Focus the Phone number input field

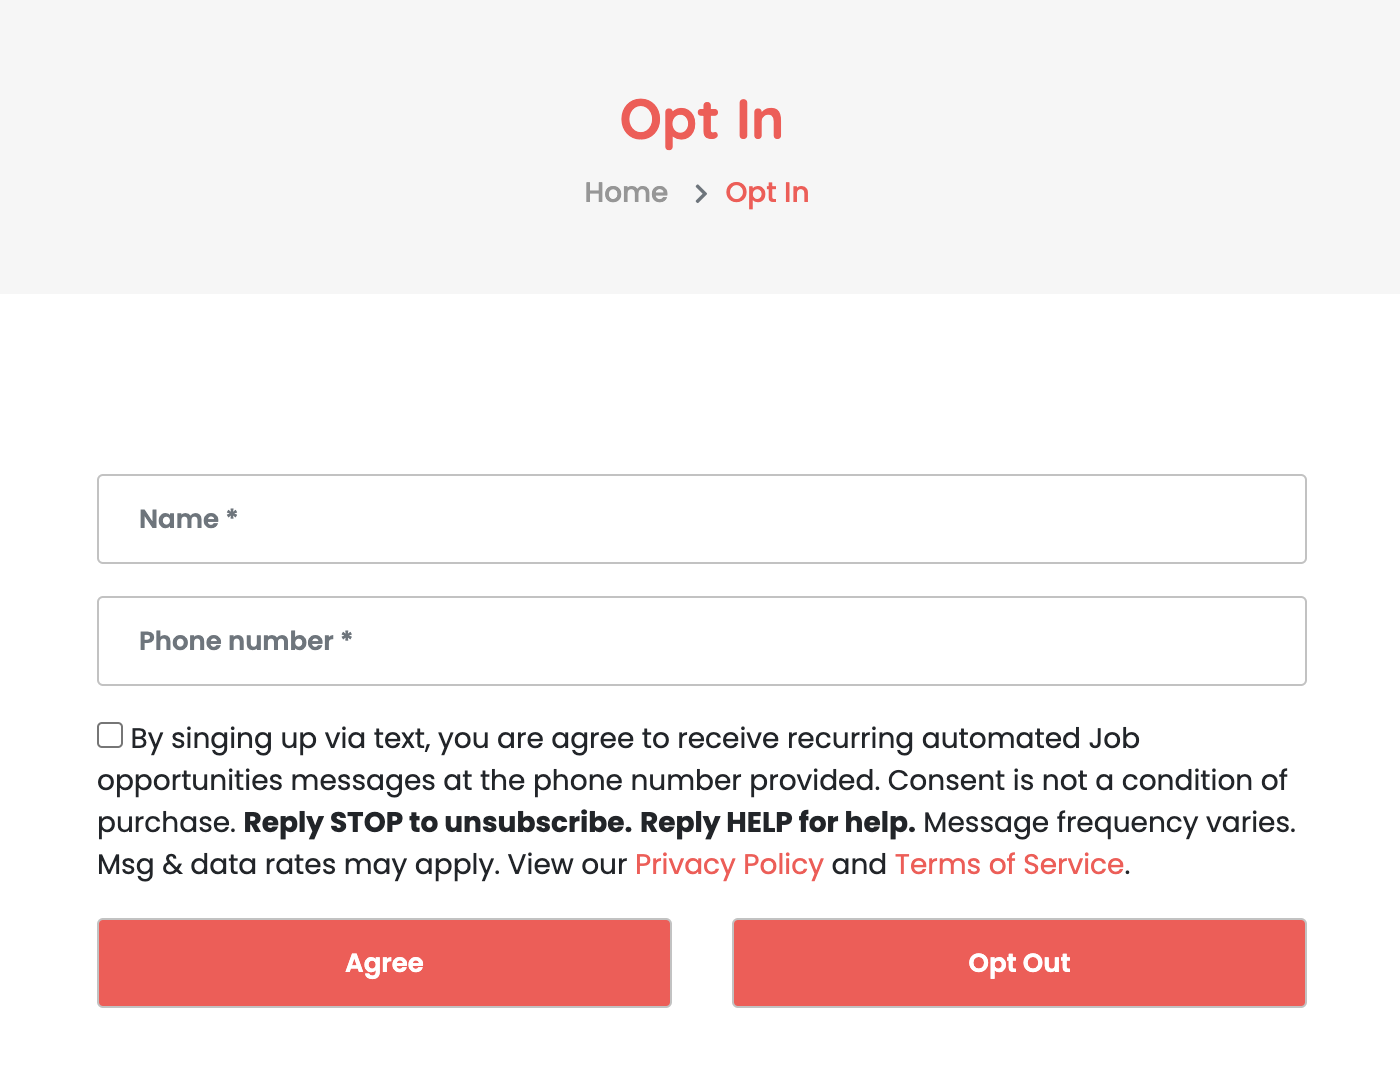coord(702,641)
